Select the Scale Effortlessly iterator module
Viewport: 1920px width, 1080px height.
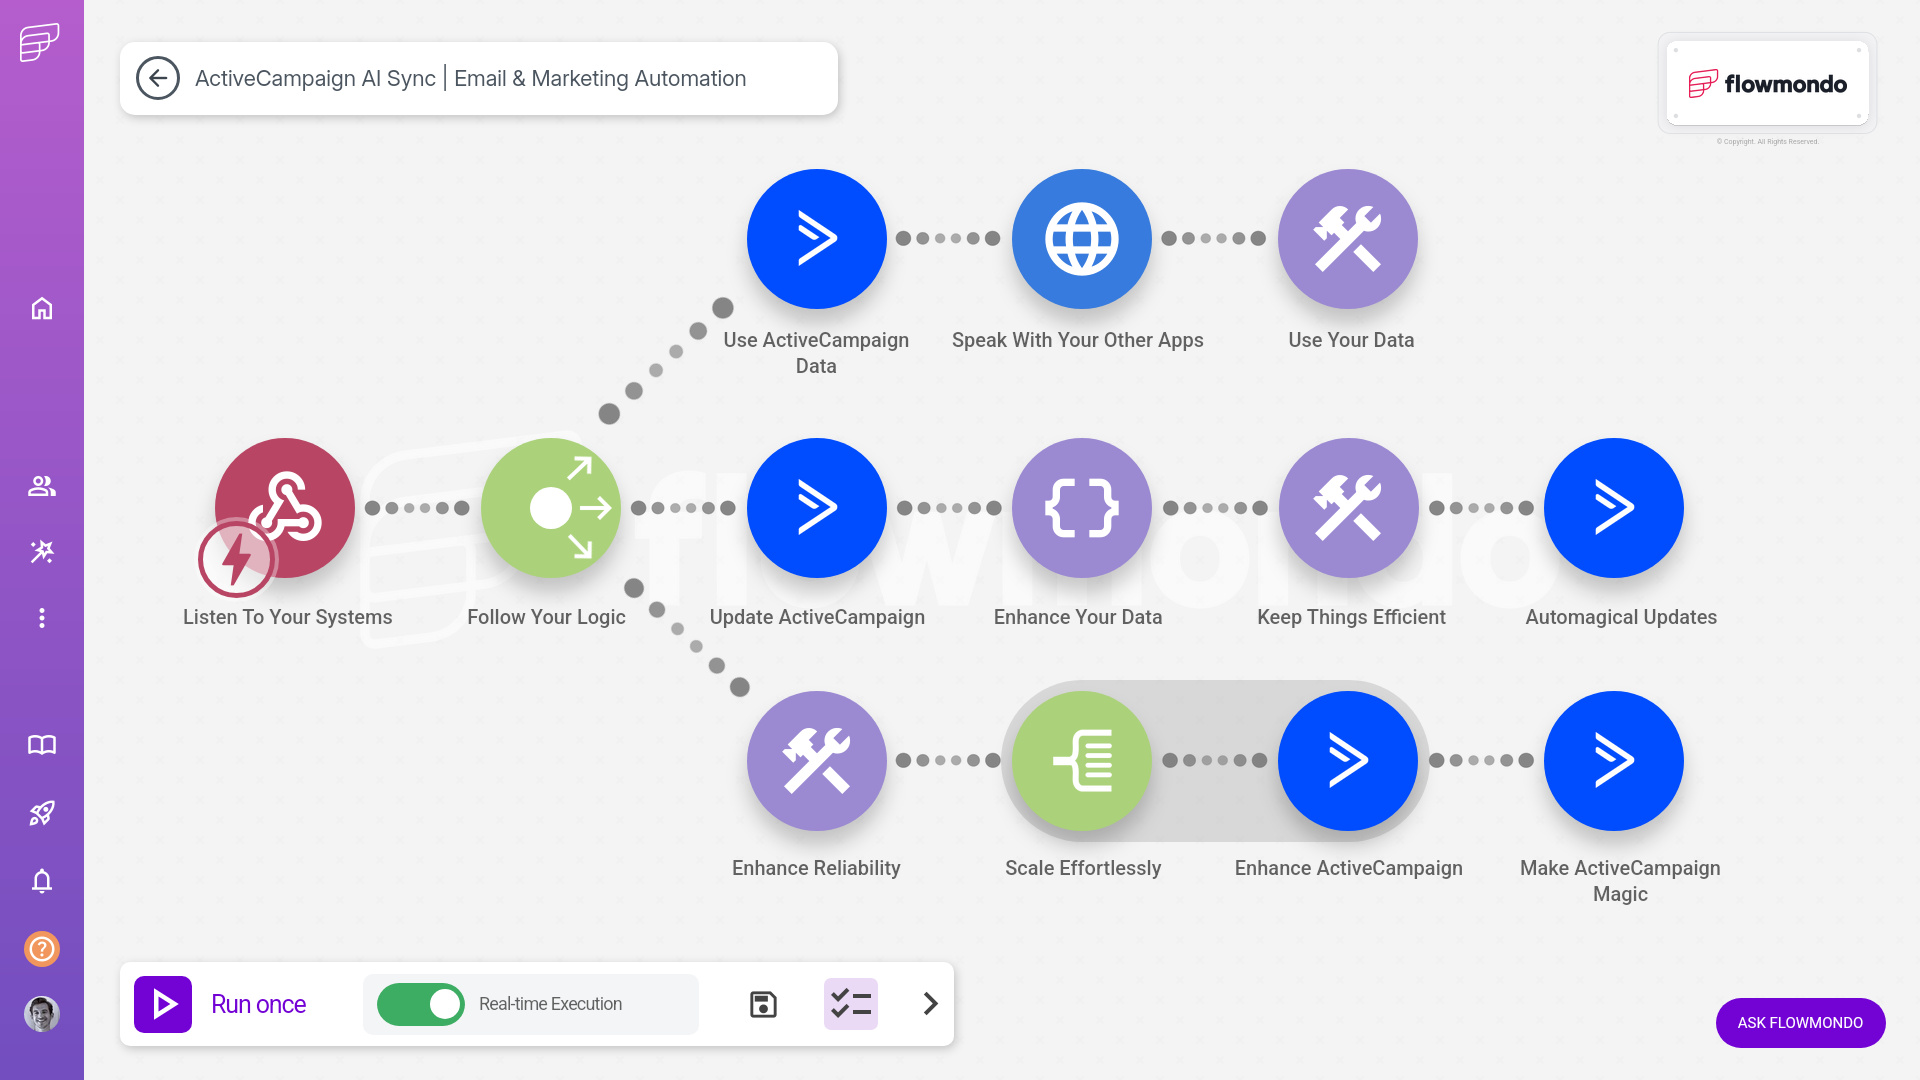[1082, 761]
